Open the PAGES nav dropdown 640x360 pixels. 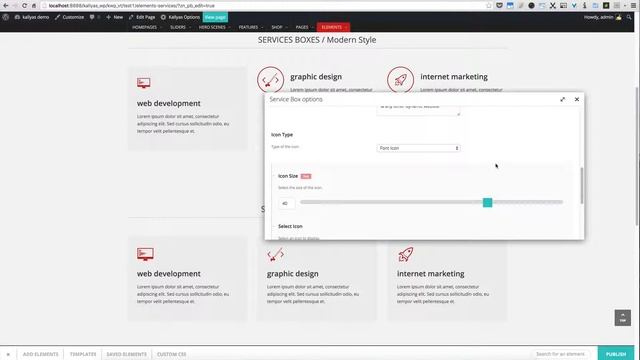pyautogui.click(x=304, y=27)
